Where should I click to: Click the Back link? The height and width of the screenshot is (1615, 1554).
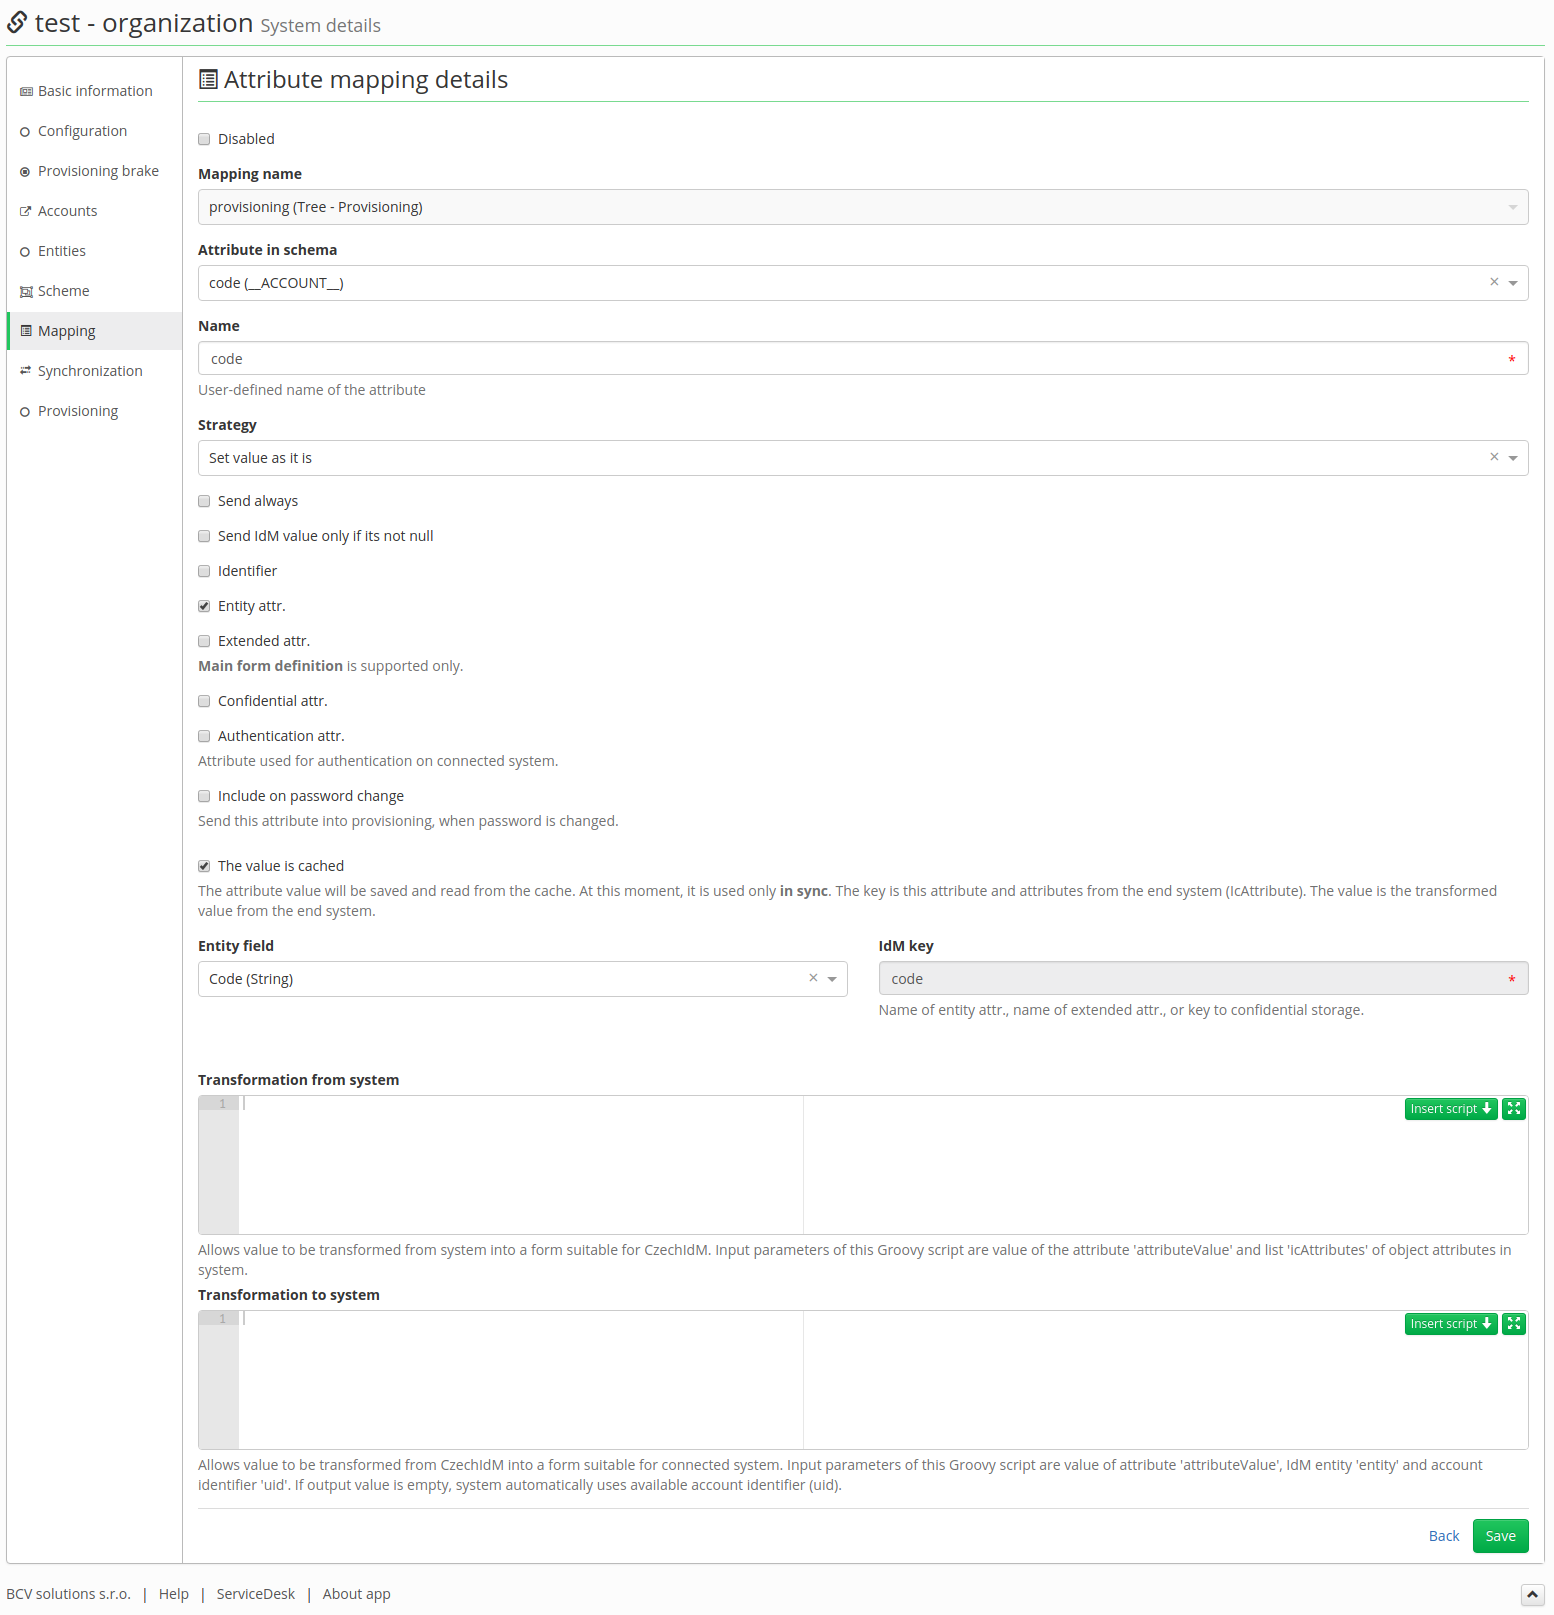coord(1444,1536)
